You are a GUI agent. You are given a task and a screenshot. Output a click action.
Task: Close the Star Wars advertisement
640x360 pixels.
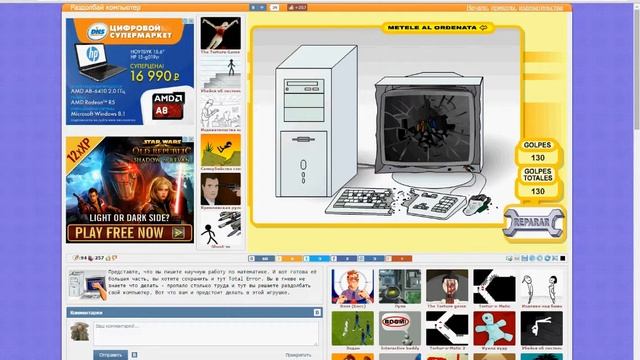(191, 139)
